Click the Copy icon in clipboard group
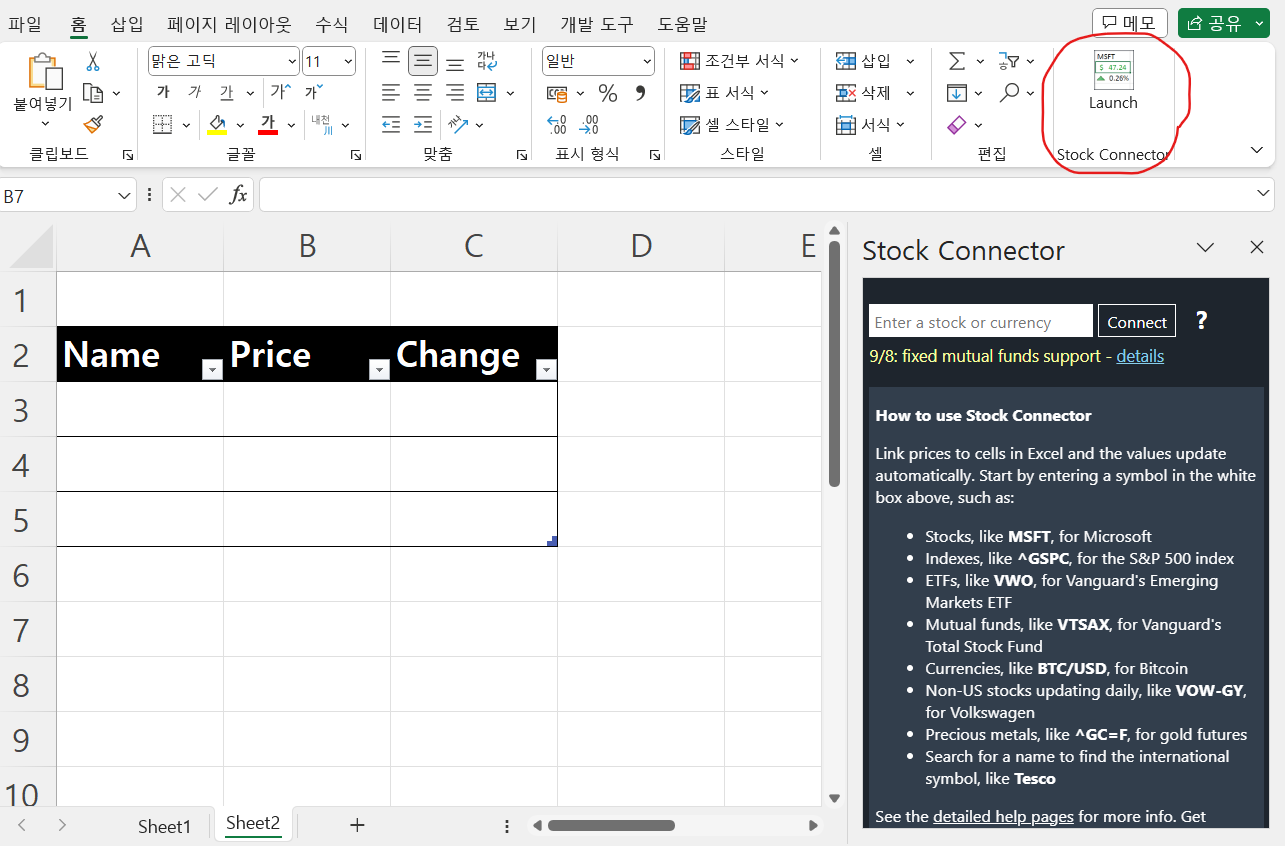This screenshot has height=847, width=1285. (93, 93)
